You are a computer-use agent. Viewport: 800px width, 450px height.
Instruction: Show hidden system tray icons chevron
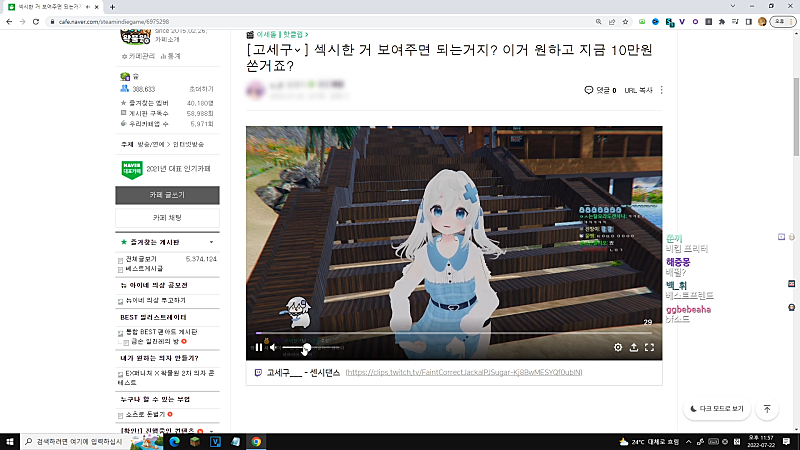[x=688, y=442]
